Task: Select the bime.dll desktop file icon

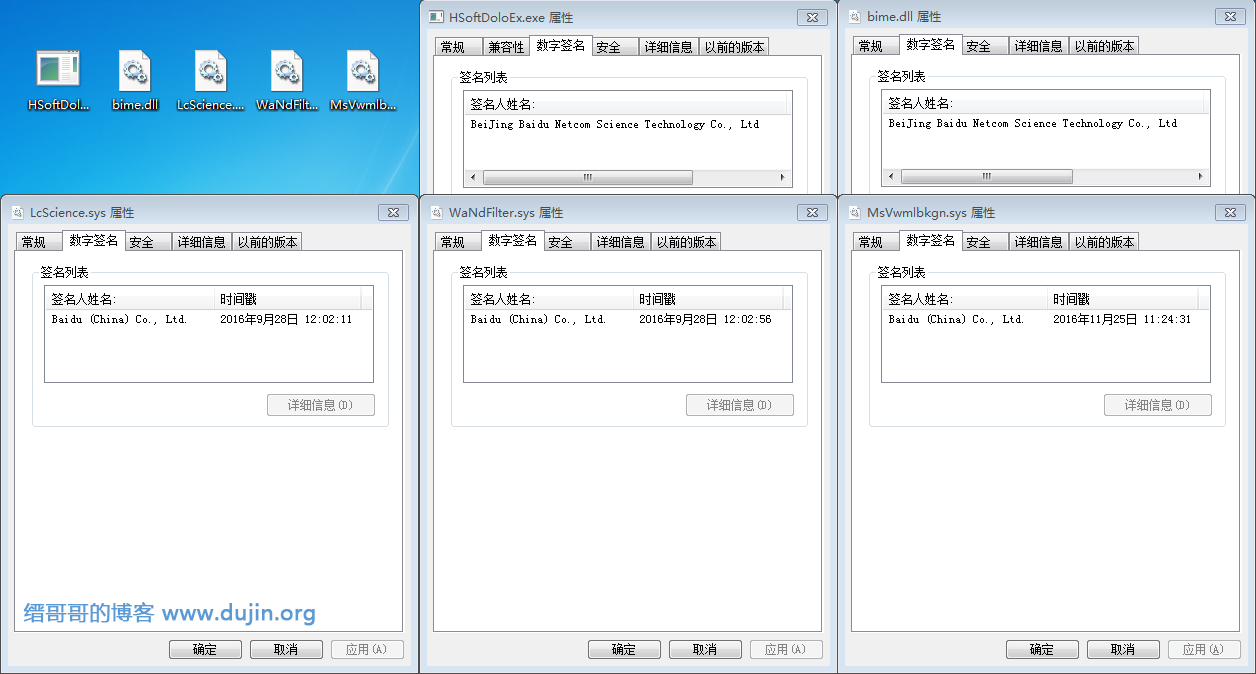Action: coord(135,78)
